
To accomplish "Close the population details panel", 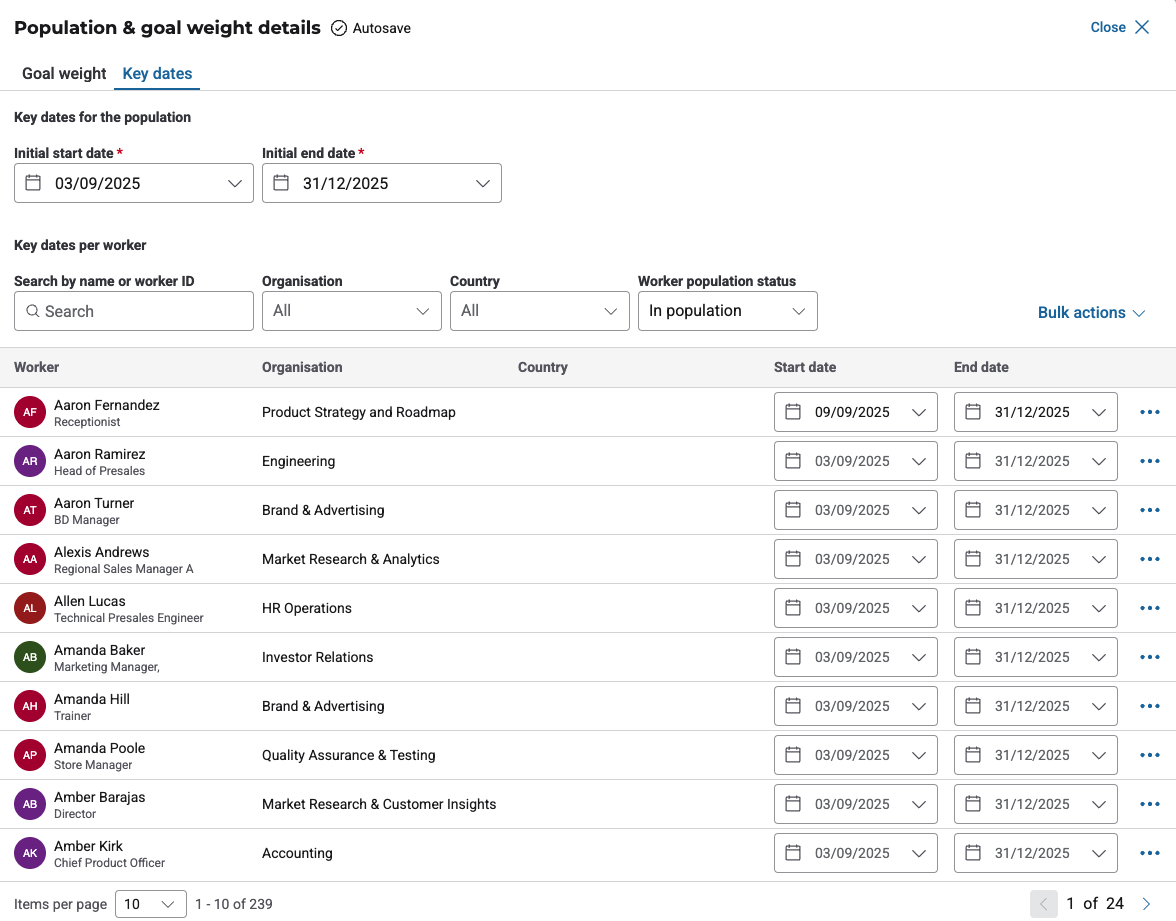I will point(1120,27).
